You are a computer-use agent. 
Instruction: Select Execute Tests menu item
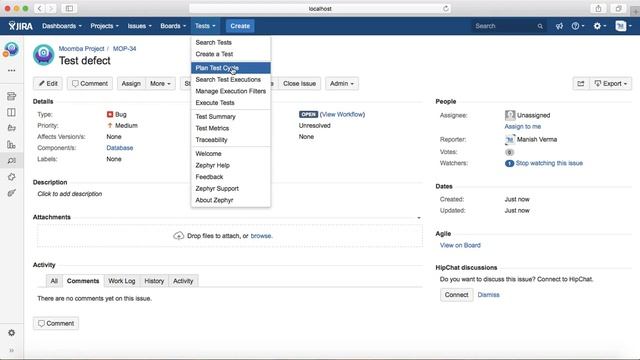pos(231,102)
